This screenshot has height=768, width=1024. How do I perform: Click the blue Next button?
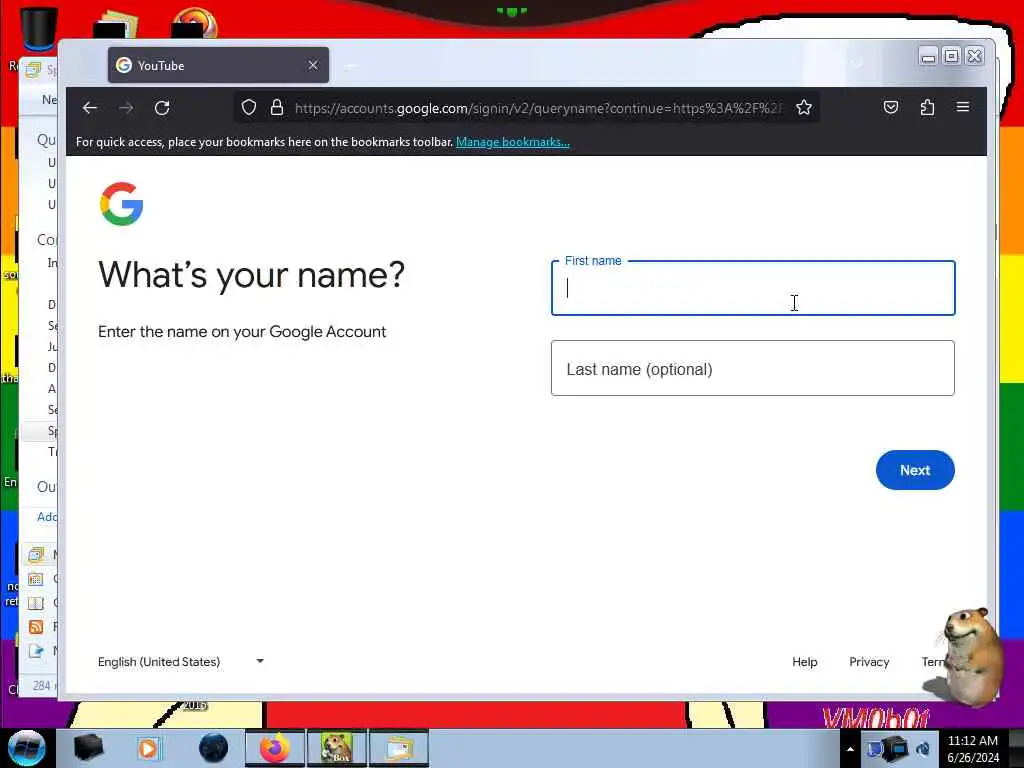[915, 470]
